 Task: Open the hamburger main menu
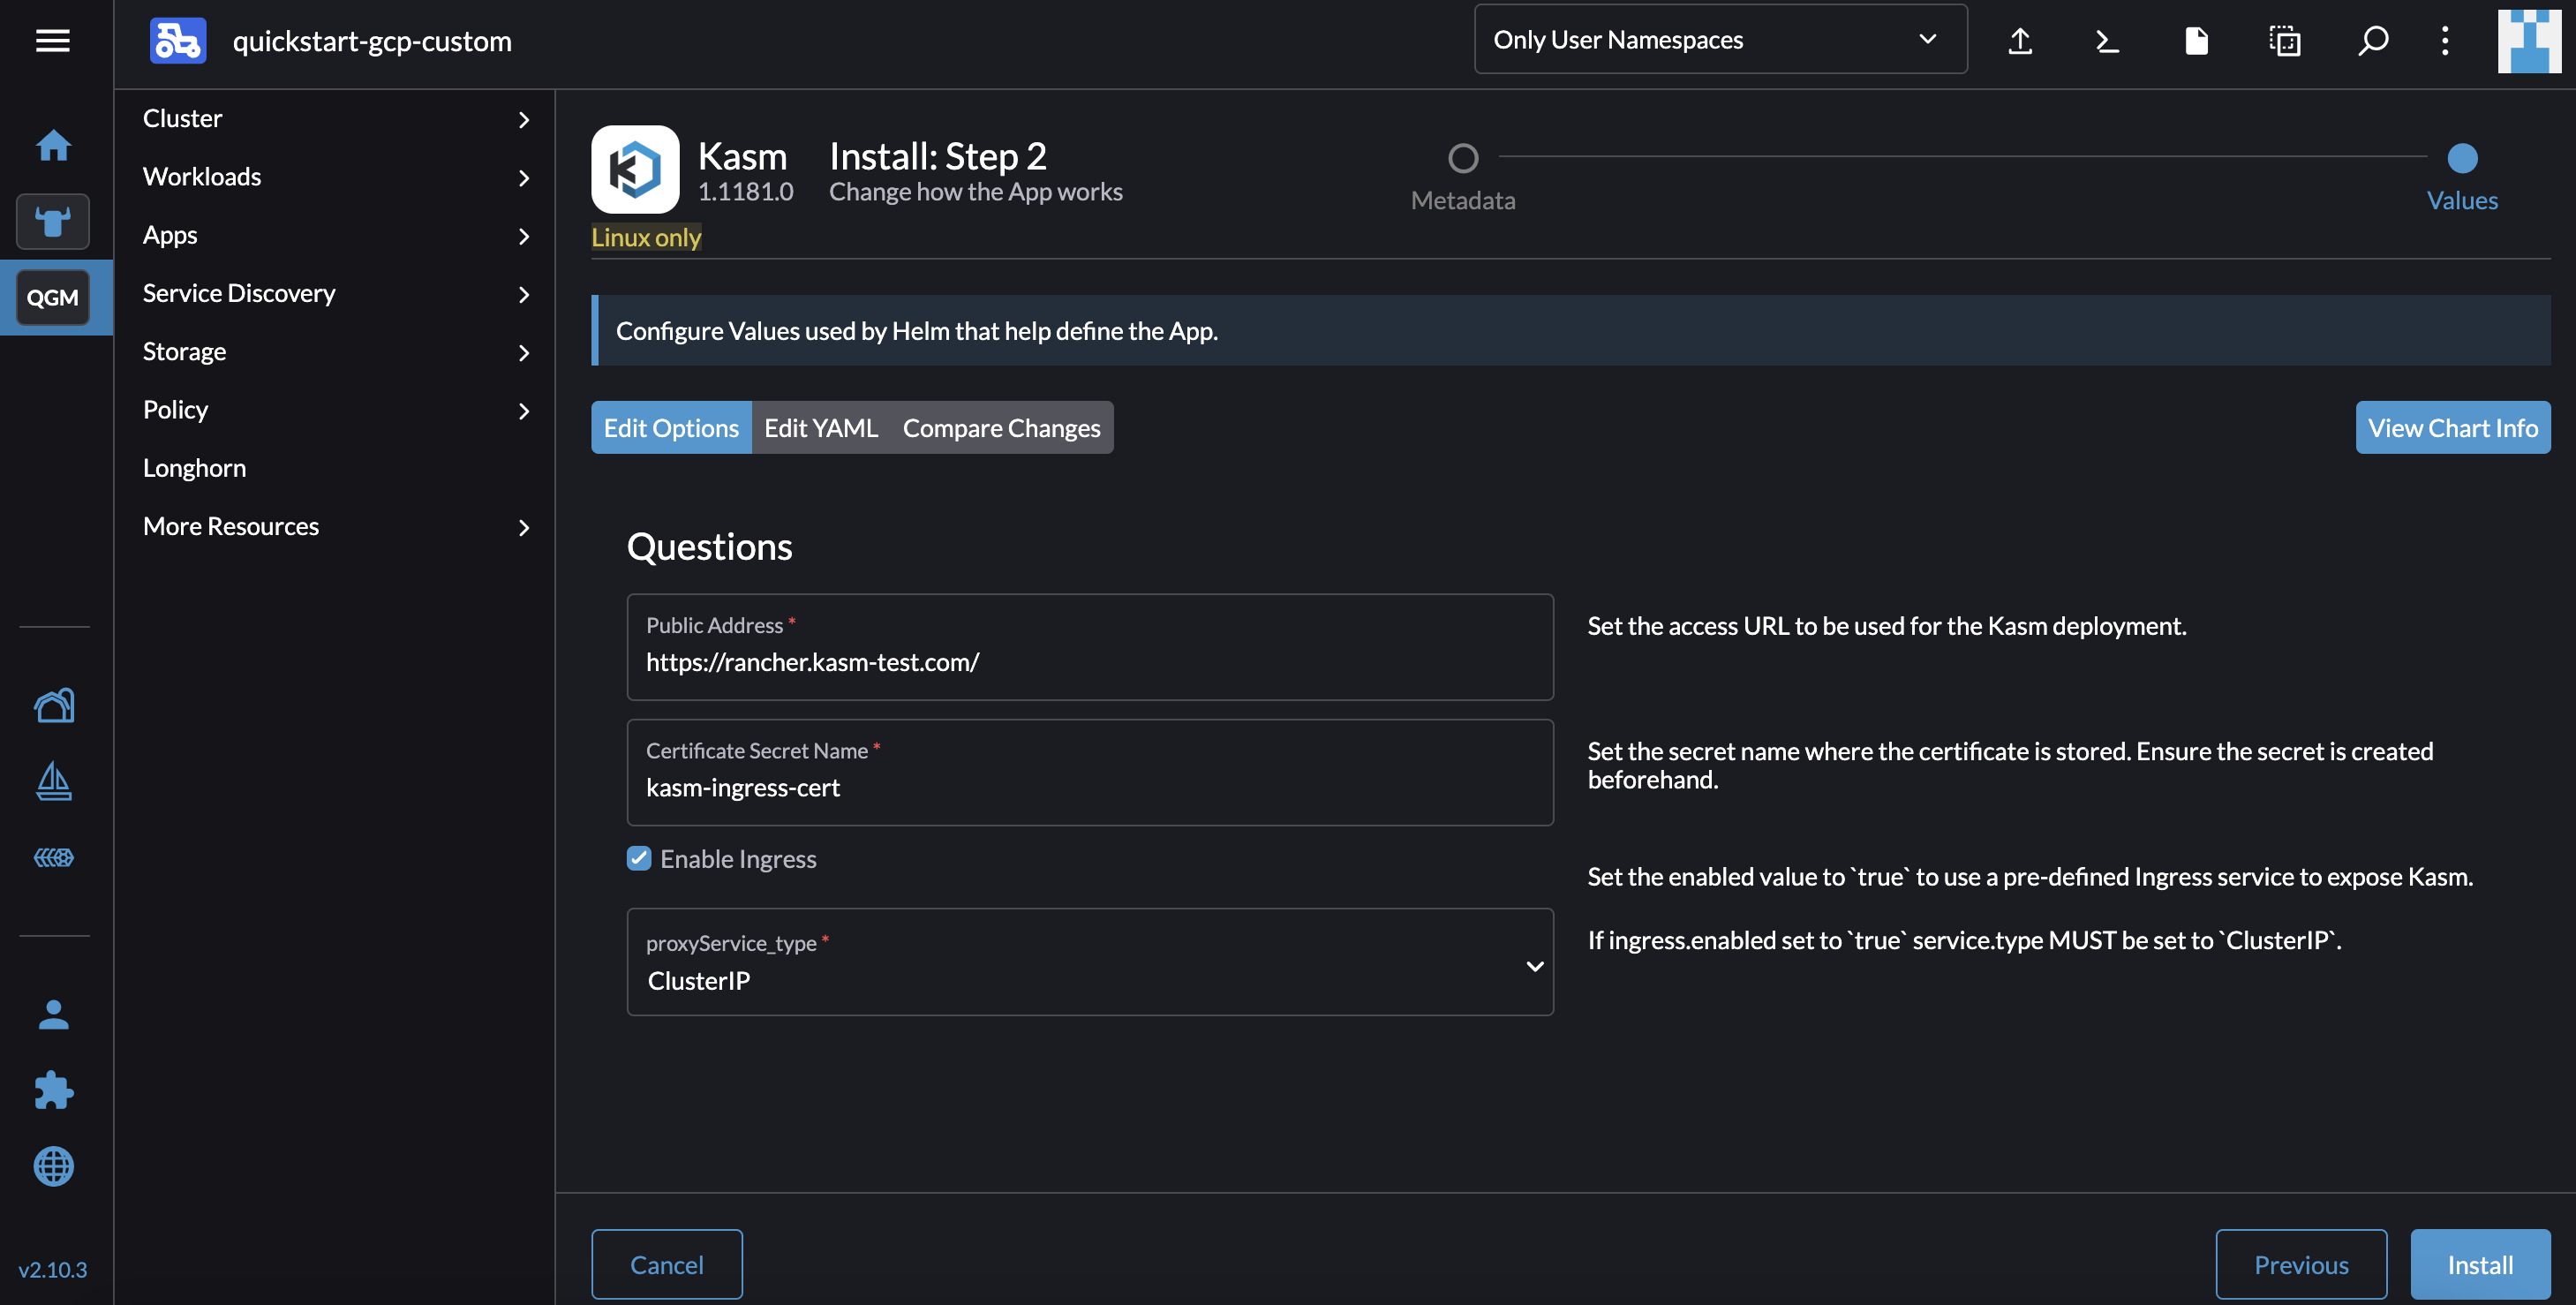pyautogui.click(x=53, y=41)
